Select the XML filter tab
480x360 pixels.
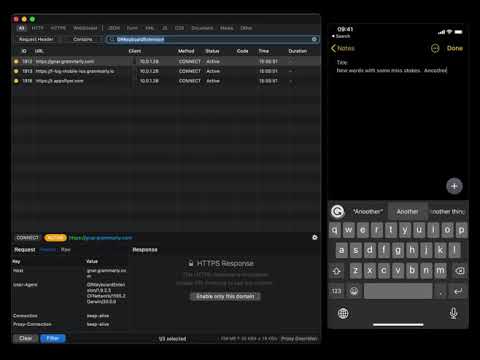[x=150, y=28]
